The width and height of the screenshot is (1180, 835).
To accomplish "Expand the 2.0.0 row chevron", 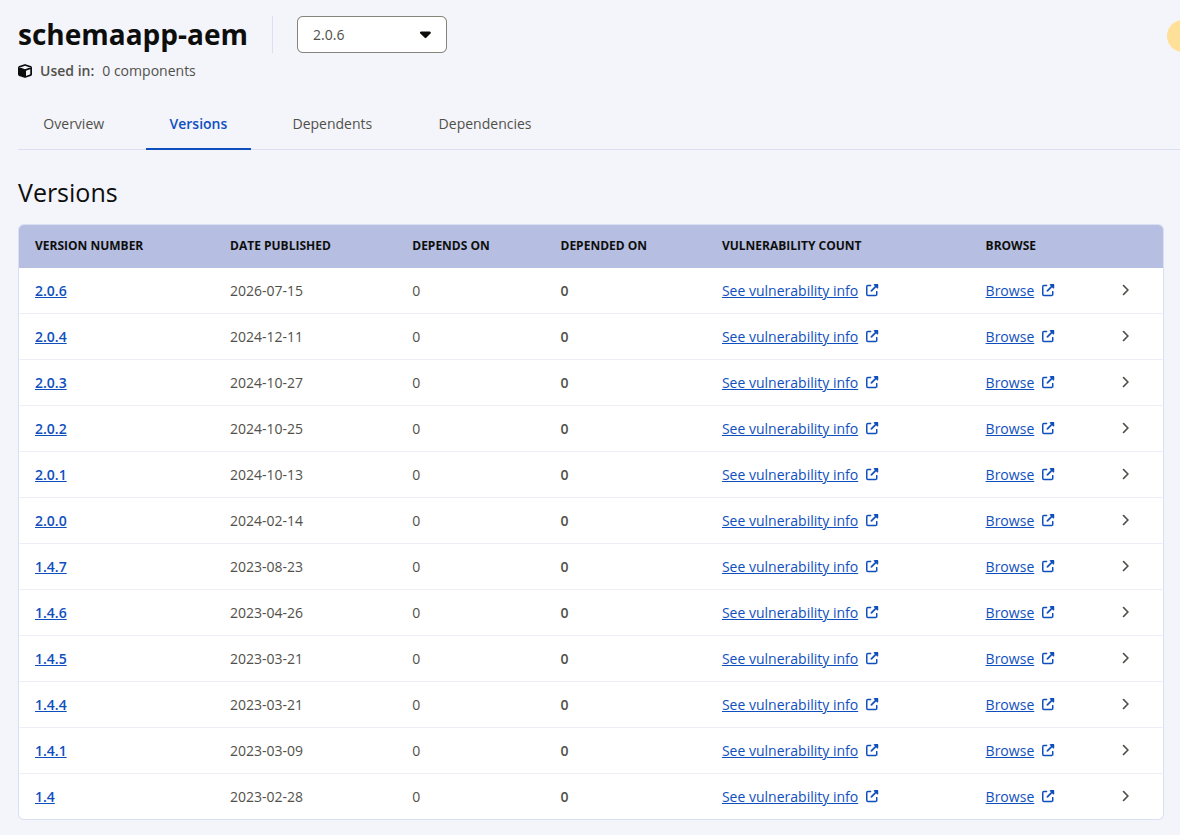I will [1125, 520].
